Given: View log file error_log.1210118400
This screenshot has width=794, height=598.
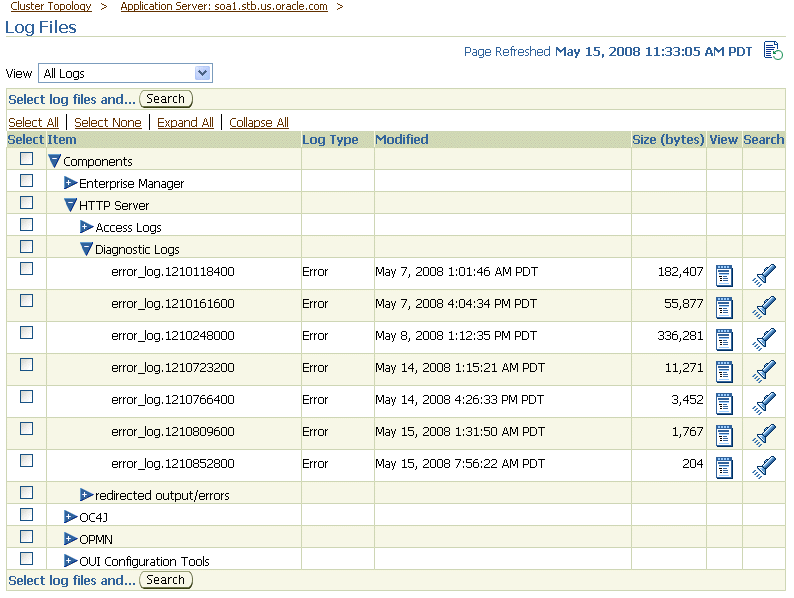Looking at the screenshot, I should [724, 275].
